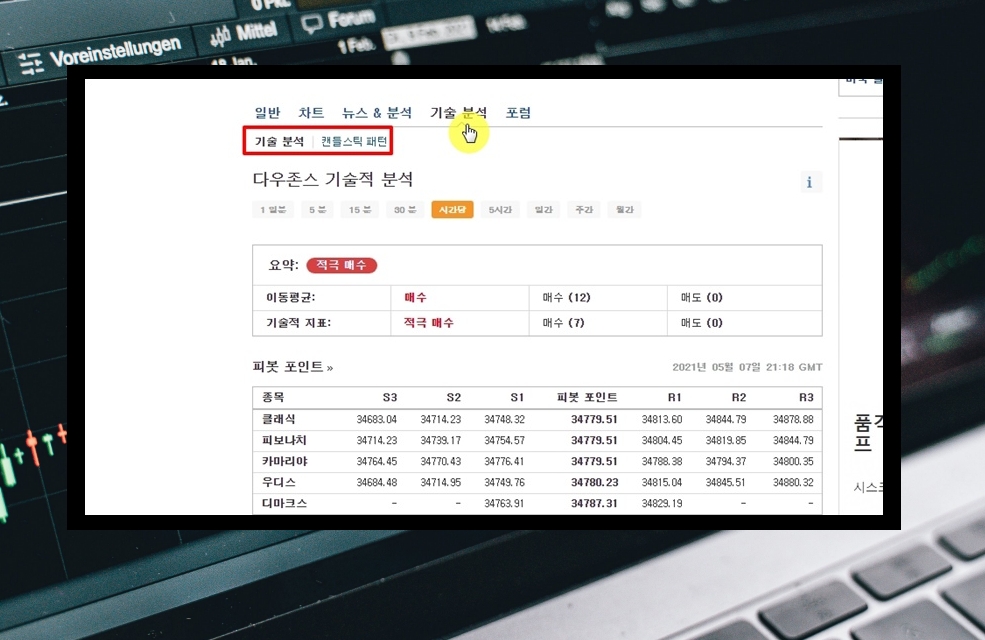Choose the 15 분 timeframe
Image resolution: width=985 pixels, height=640 pixels.
(359, 210)
